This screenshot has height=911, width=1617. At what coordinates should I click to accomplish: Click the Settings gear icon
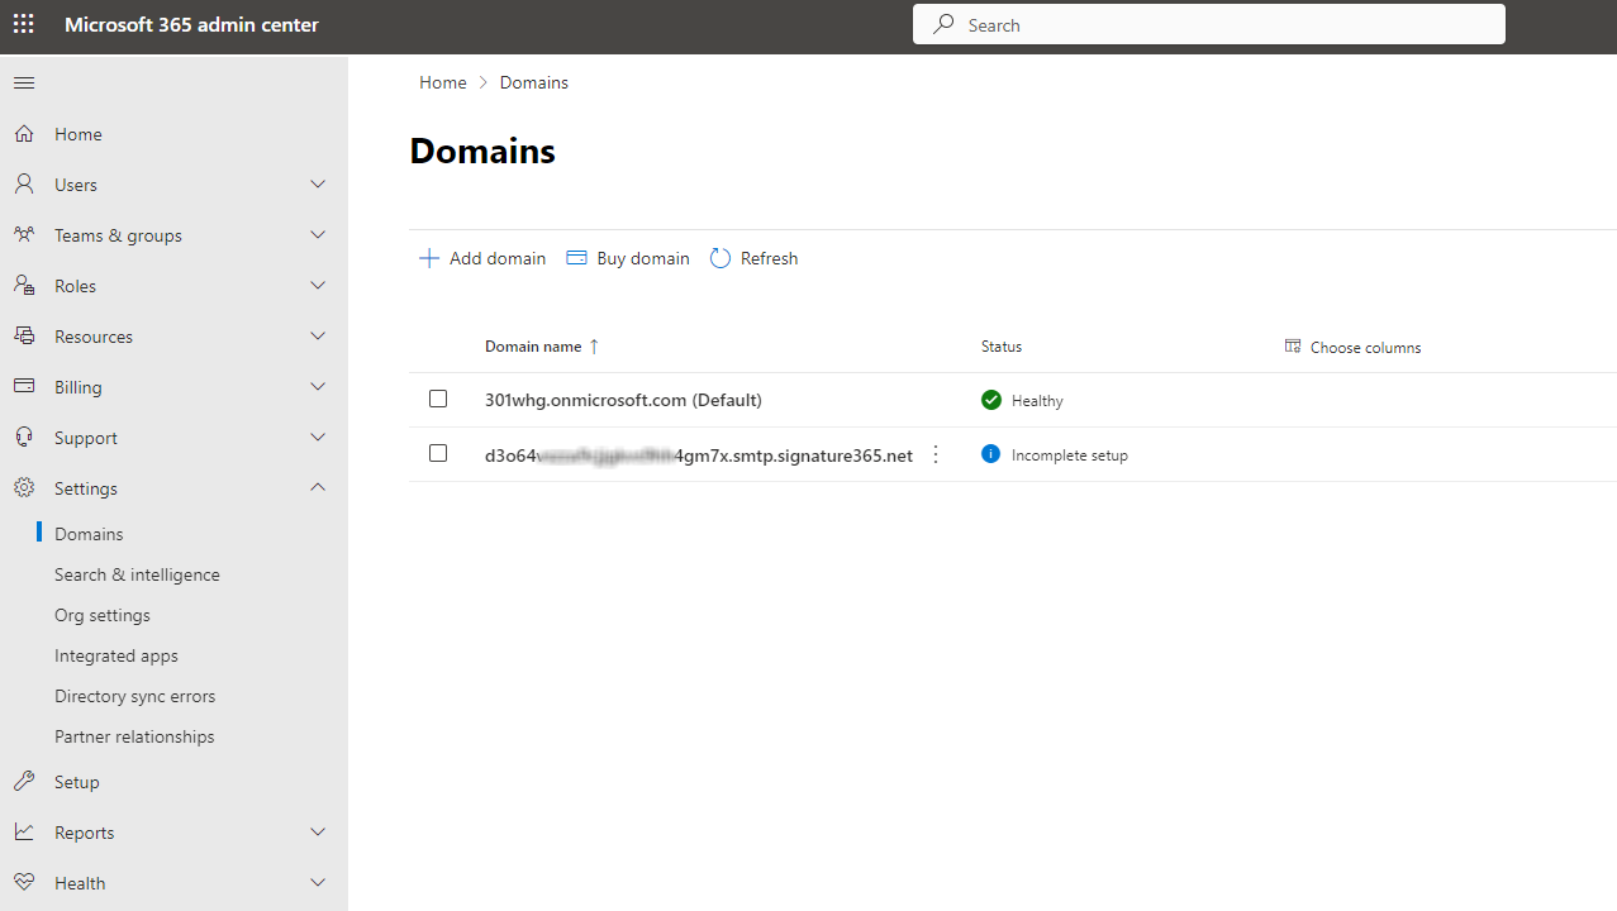(24, 488)
